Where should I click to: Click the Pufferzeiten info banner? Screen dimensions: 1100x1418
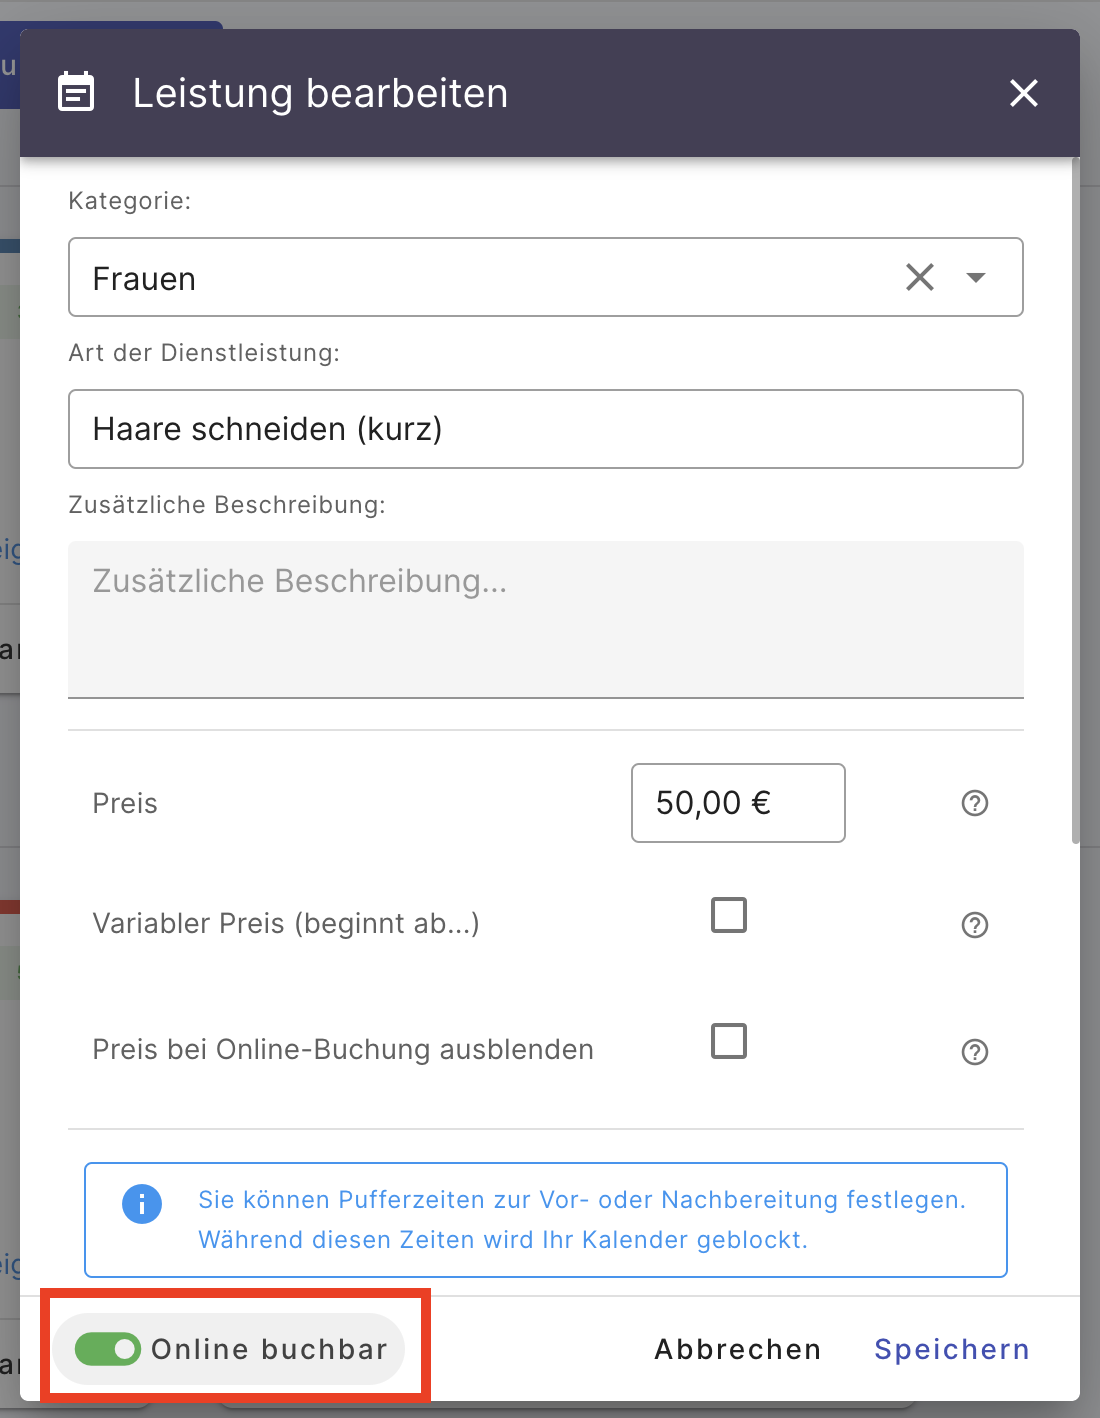tap(546, 1220)
